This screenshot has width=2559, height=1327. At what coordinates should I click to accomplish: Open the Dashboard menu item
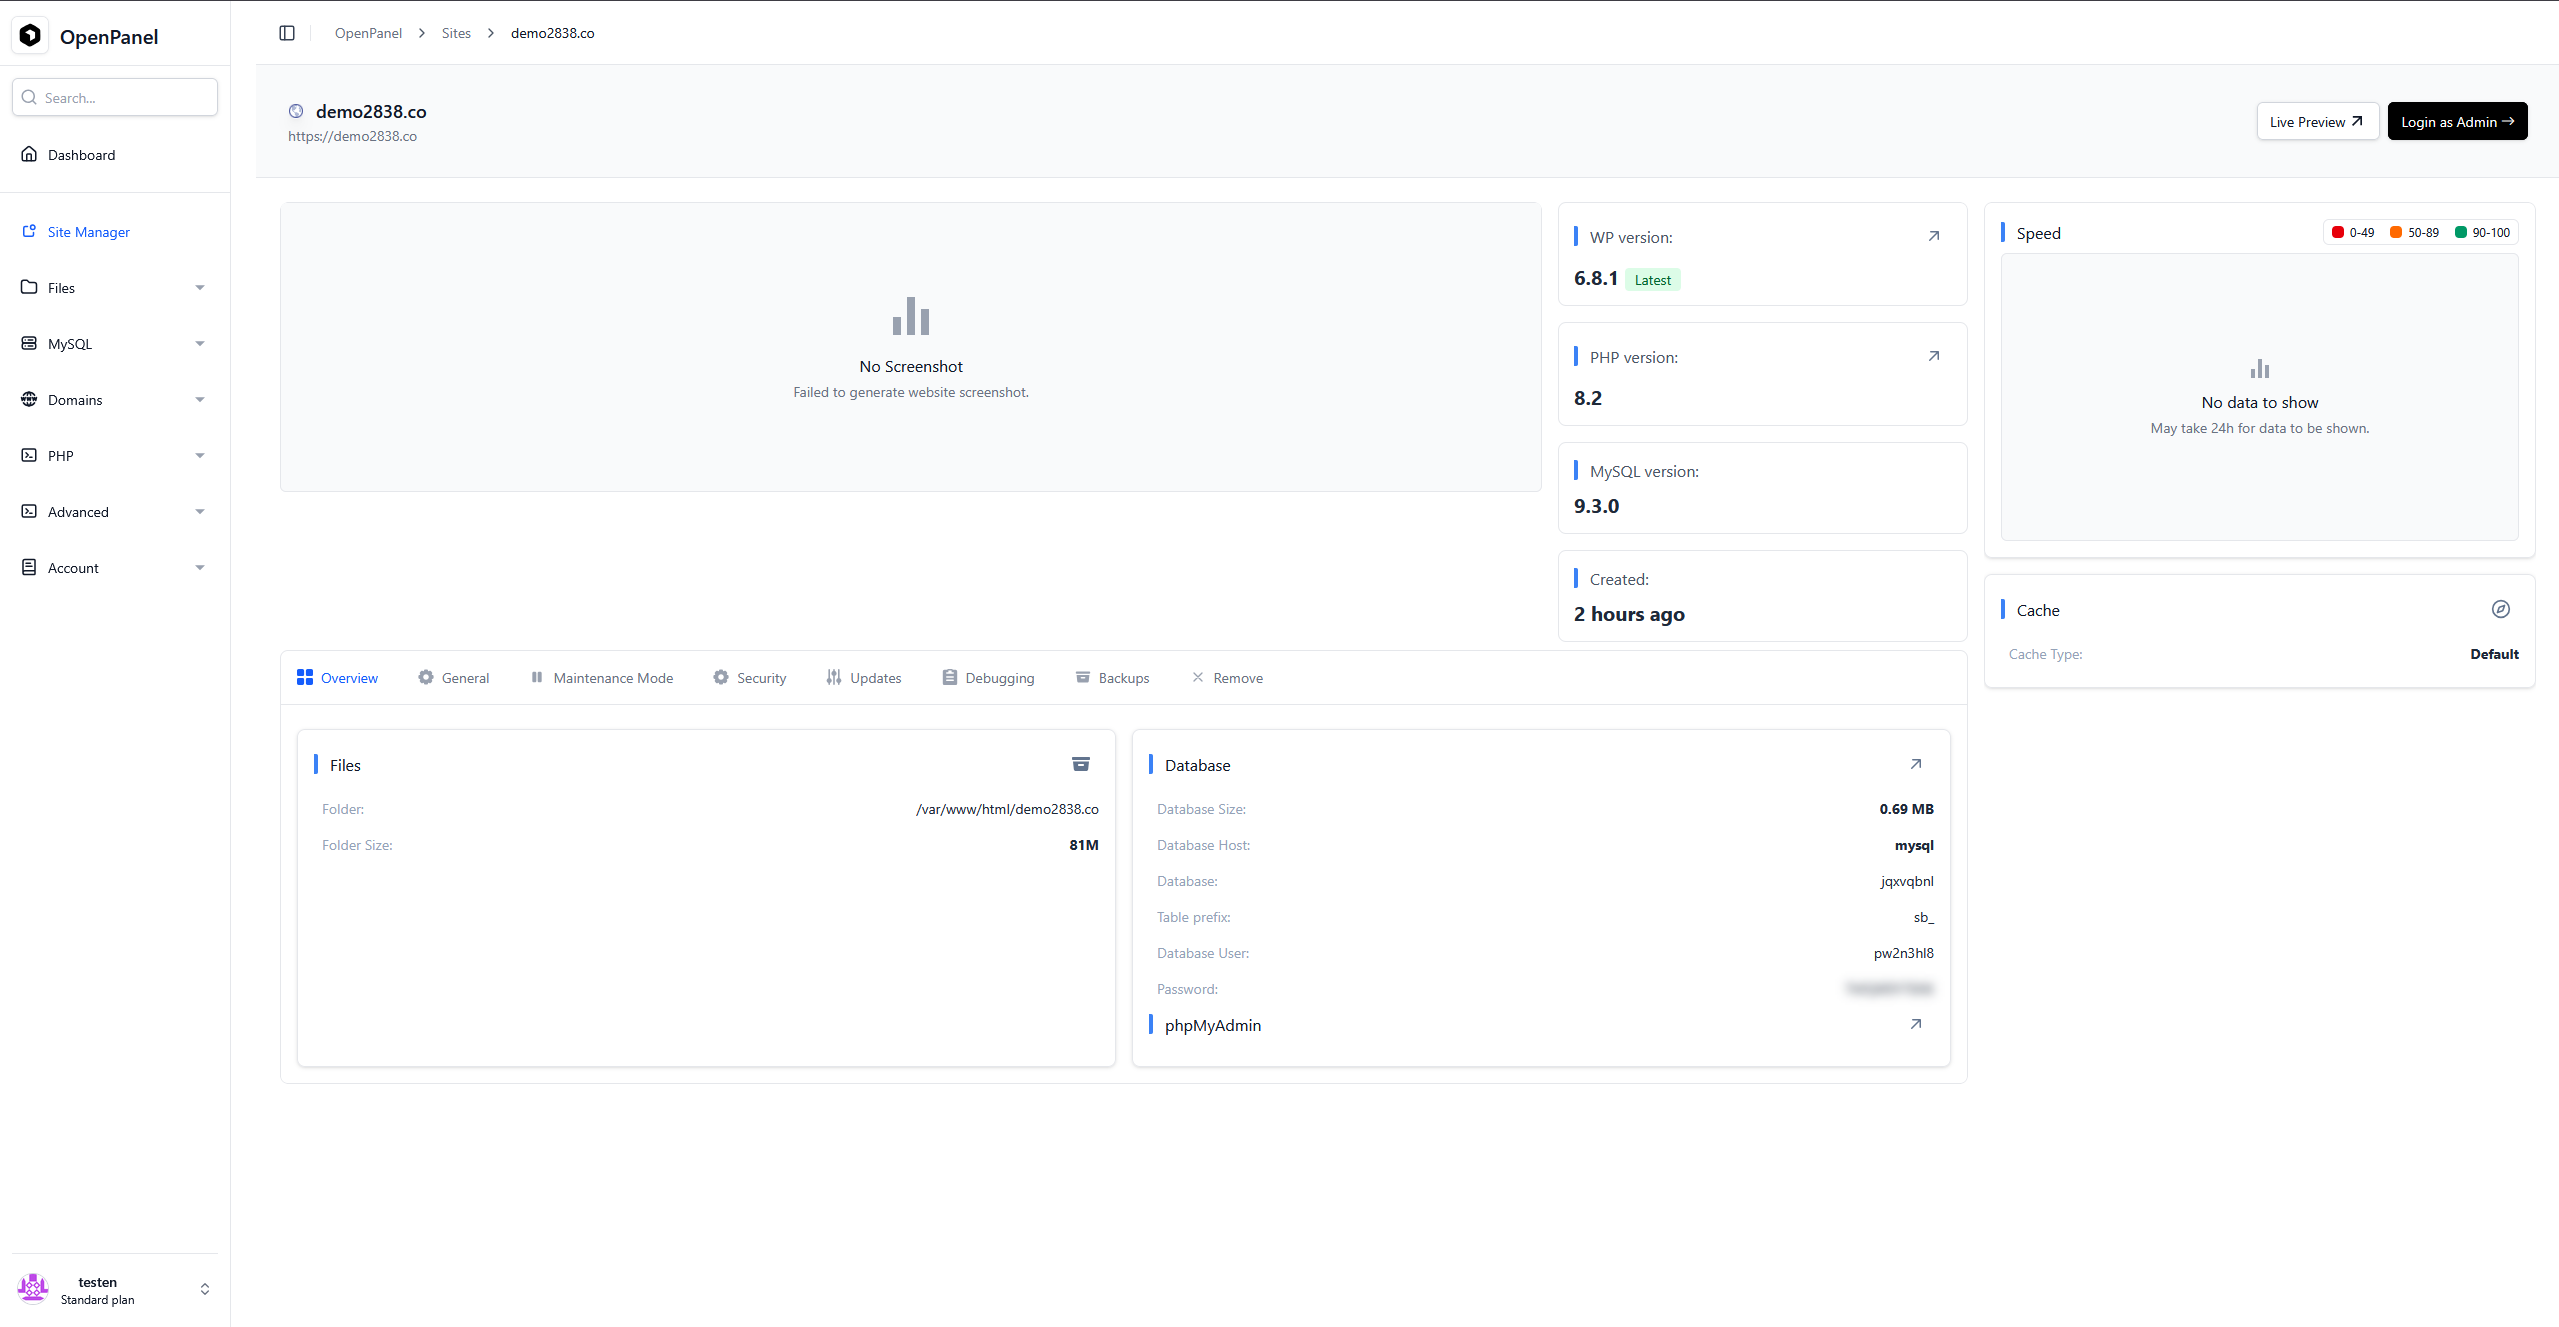point(115,154)
